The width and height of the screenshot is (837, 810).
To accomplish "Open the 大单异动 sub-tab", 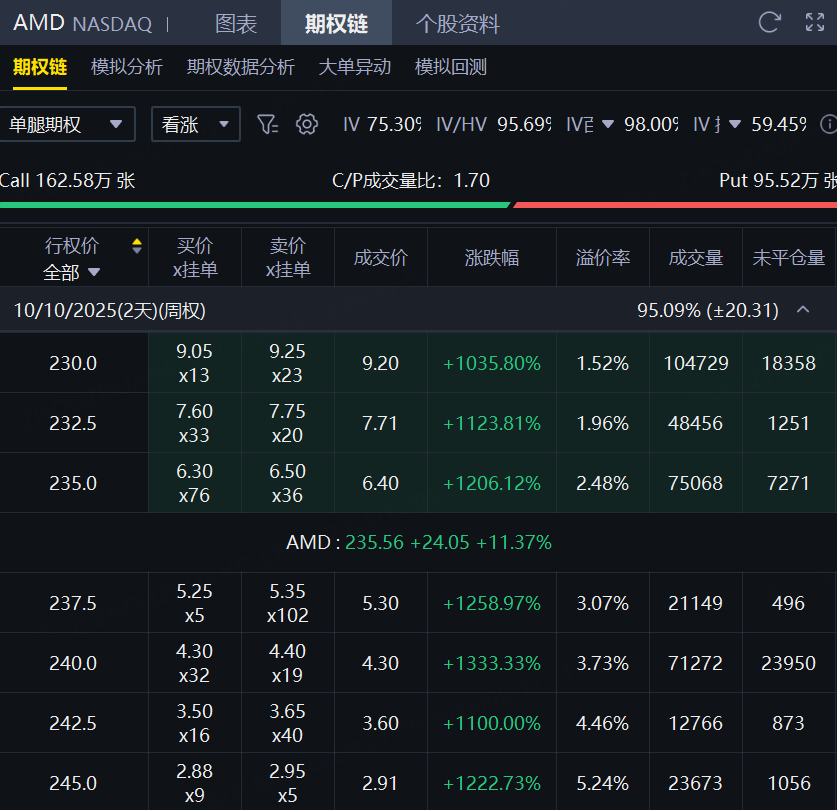I will (354, 67).
